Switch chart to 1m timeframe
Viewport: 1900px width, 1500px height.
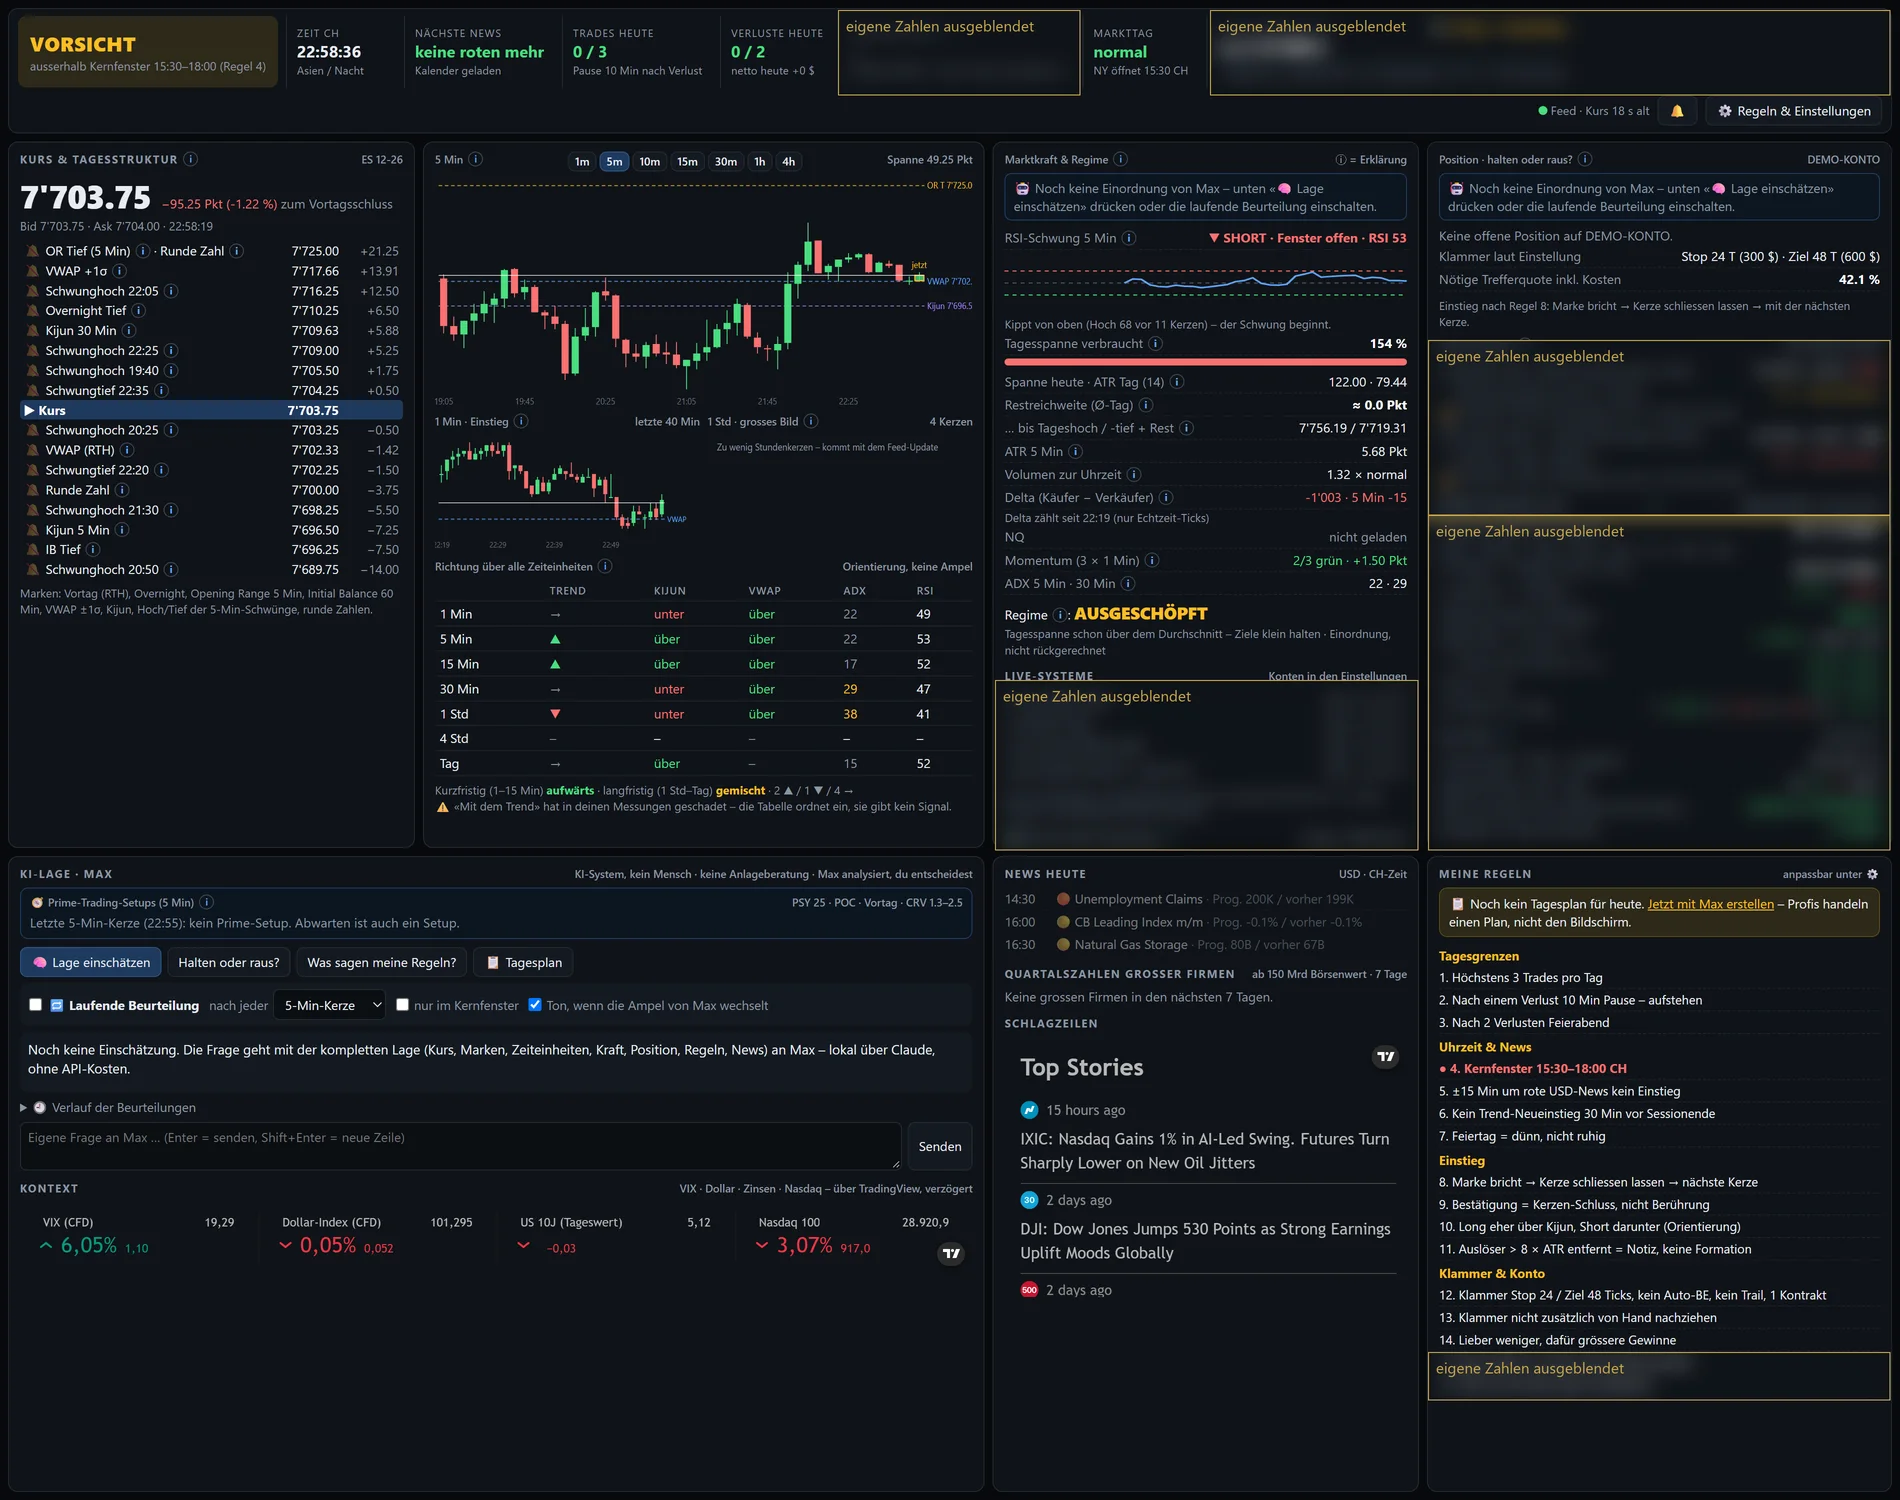582,162
